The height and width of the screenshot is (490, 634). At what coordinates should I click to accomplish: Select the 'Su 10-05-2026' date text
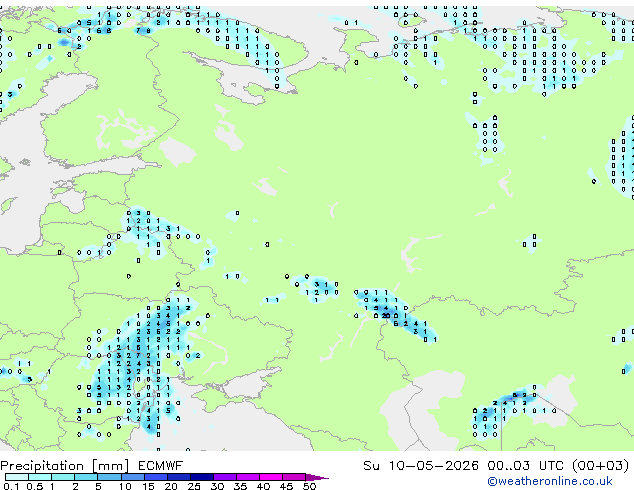coord(421,466)
